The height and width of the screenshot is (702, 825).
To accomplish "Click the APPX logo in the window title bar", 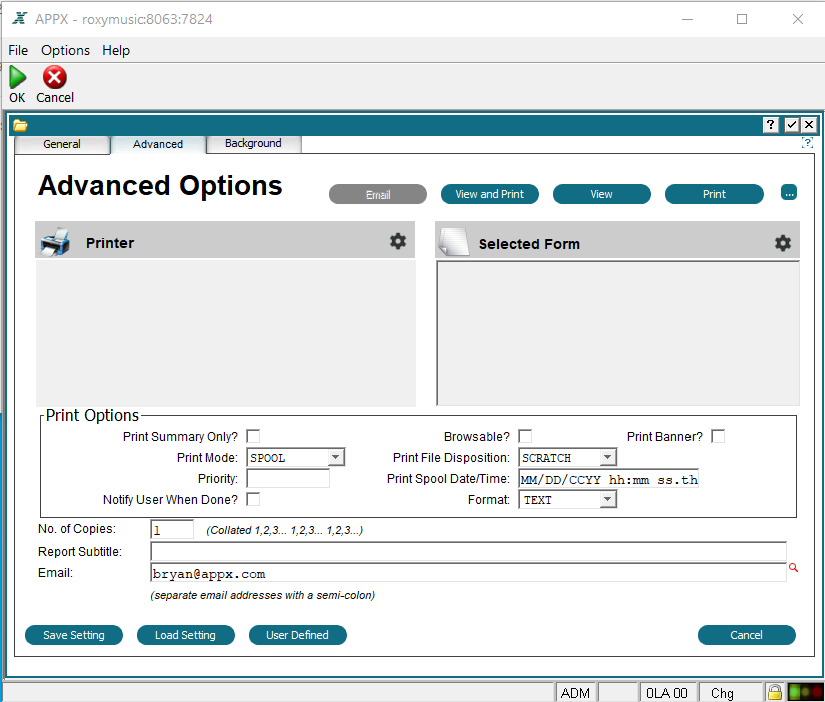I will coord(19,18).
